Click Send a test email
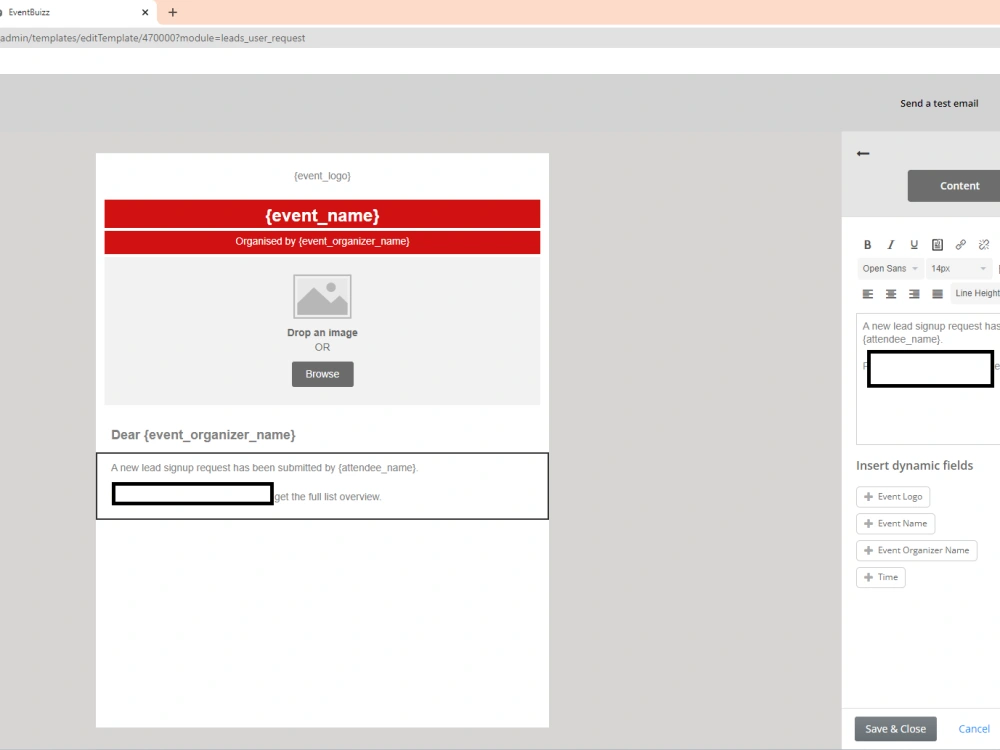This screenshot has height=750, width=1000. (x=939, y=103)
